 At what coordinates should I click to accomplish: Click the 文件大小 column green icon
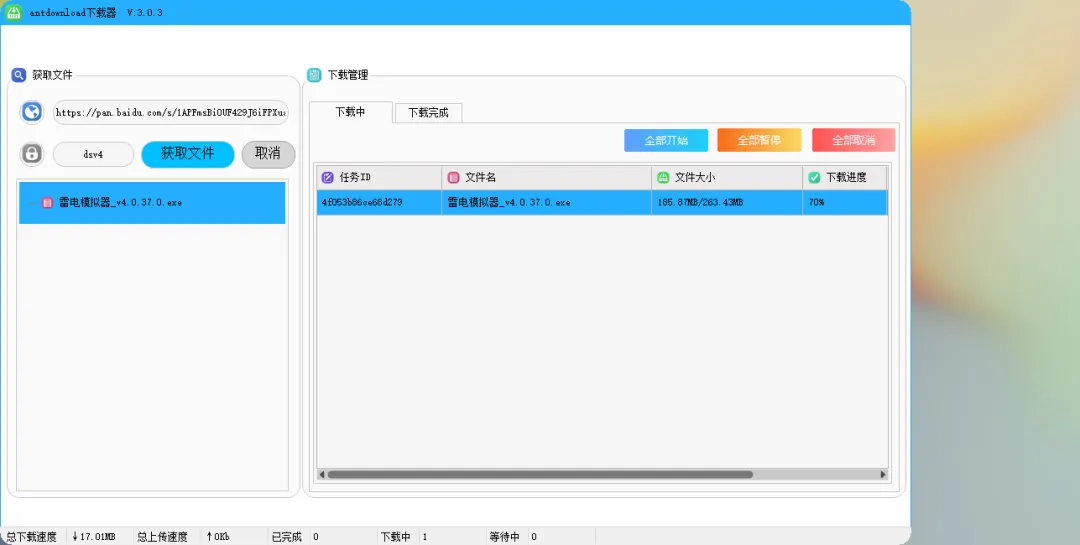pyautogui.click(x=663, y=178)
